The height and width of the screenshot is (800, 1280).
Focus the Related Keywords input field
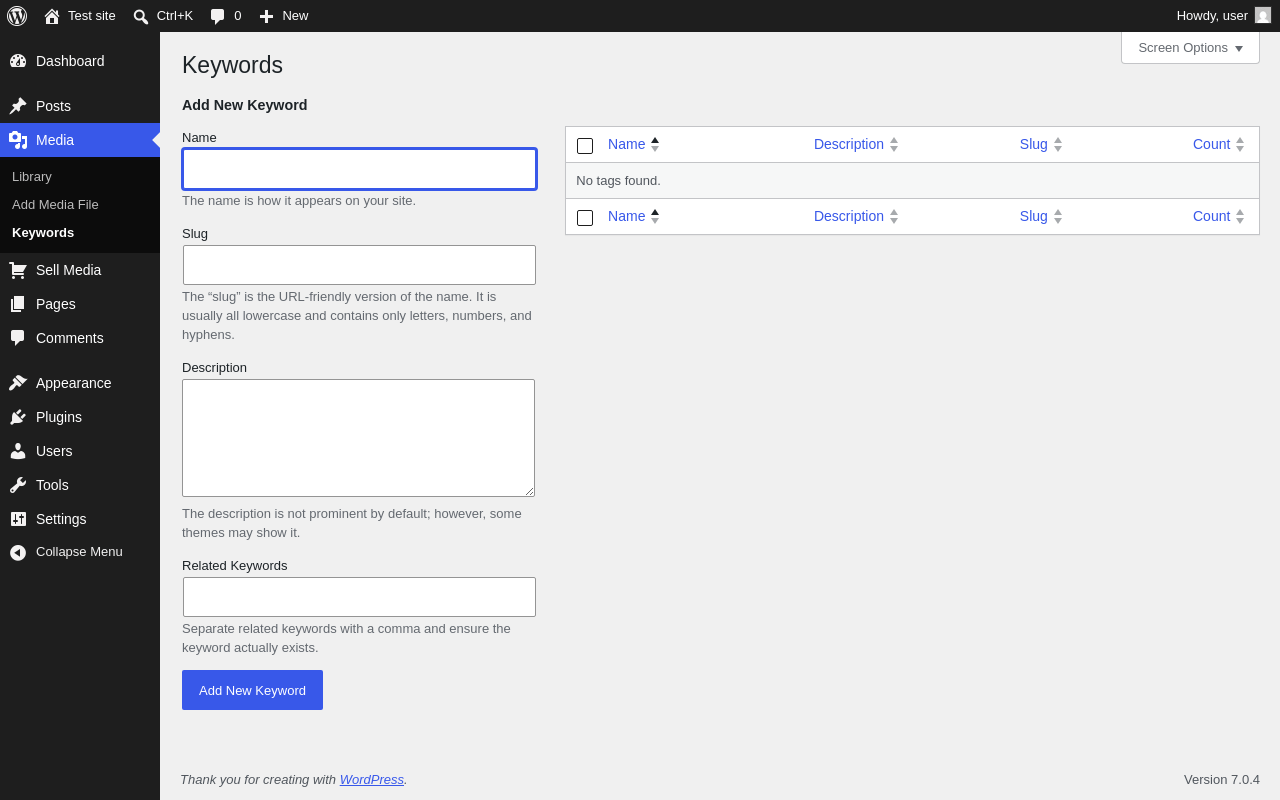click(359, 597)
